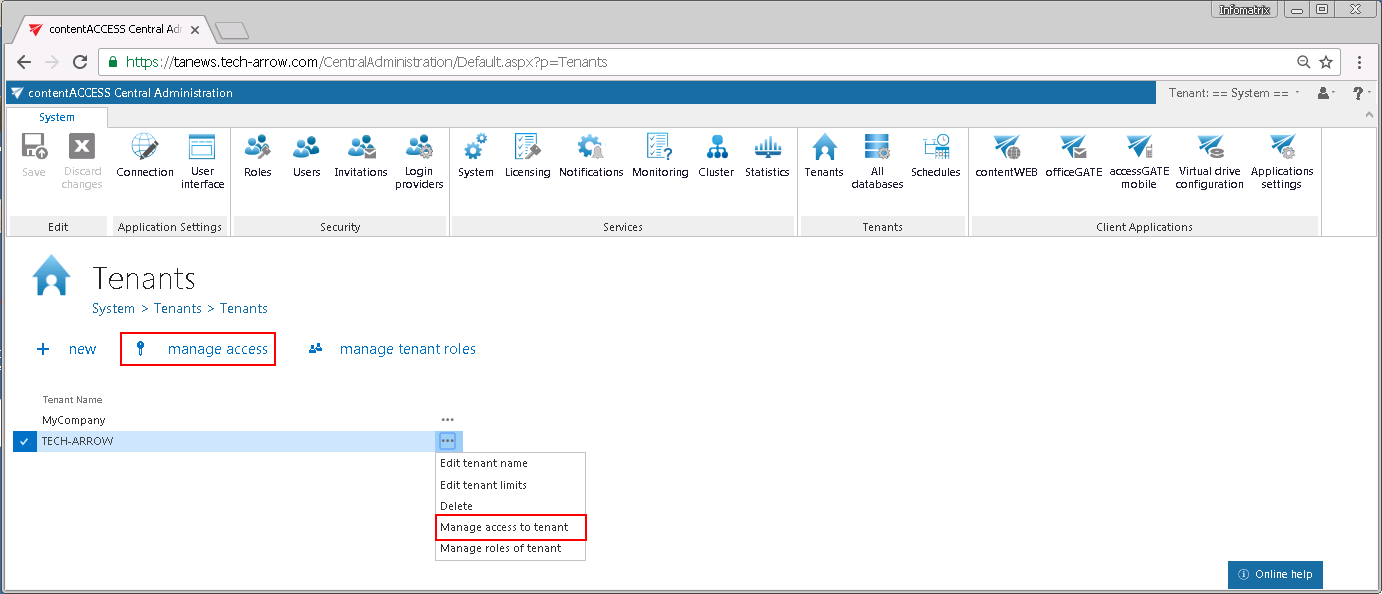Open Cluster in the Services group
Viewport: 1382px width, 594px height.
pos(716,155)
